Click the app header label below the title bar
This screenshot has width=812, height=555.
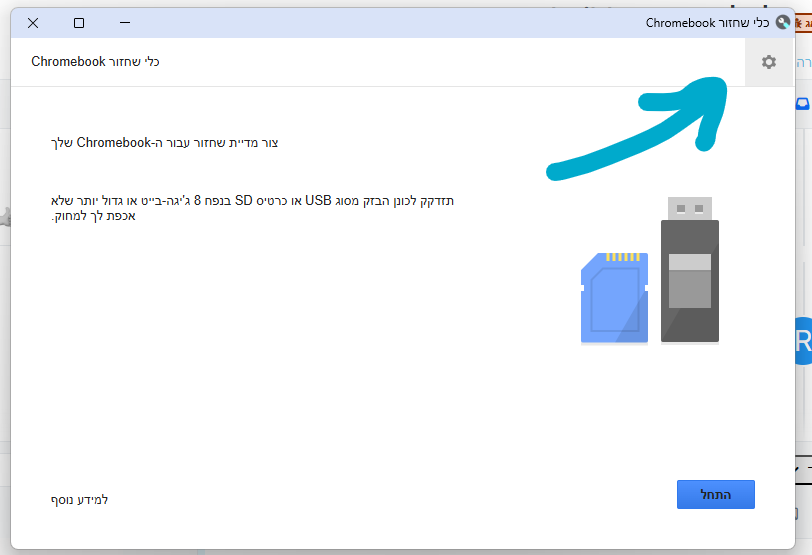96,62
